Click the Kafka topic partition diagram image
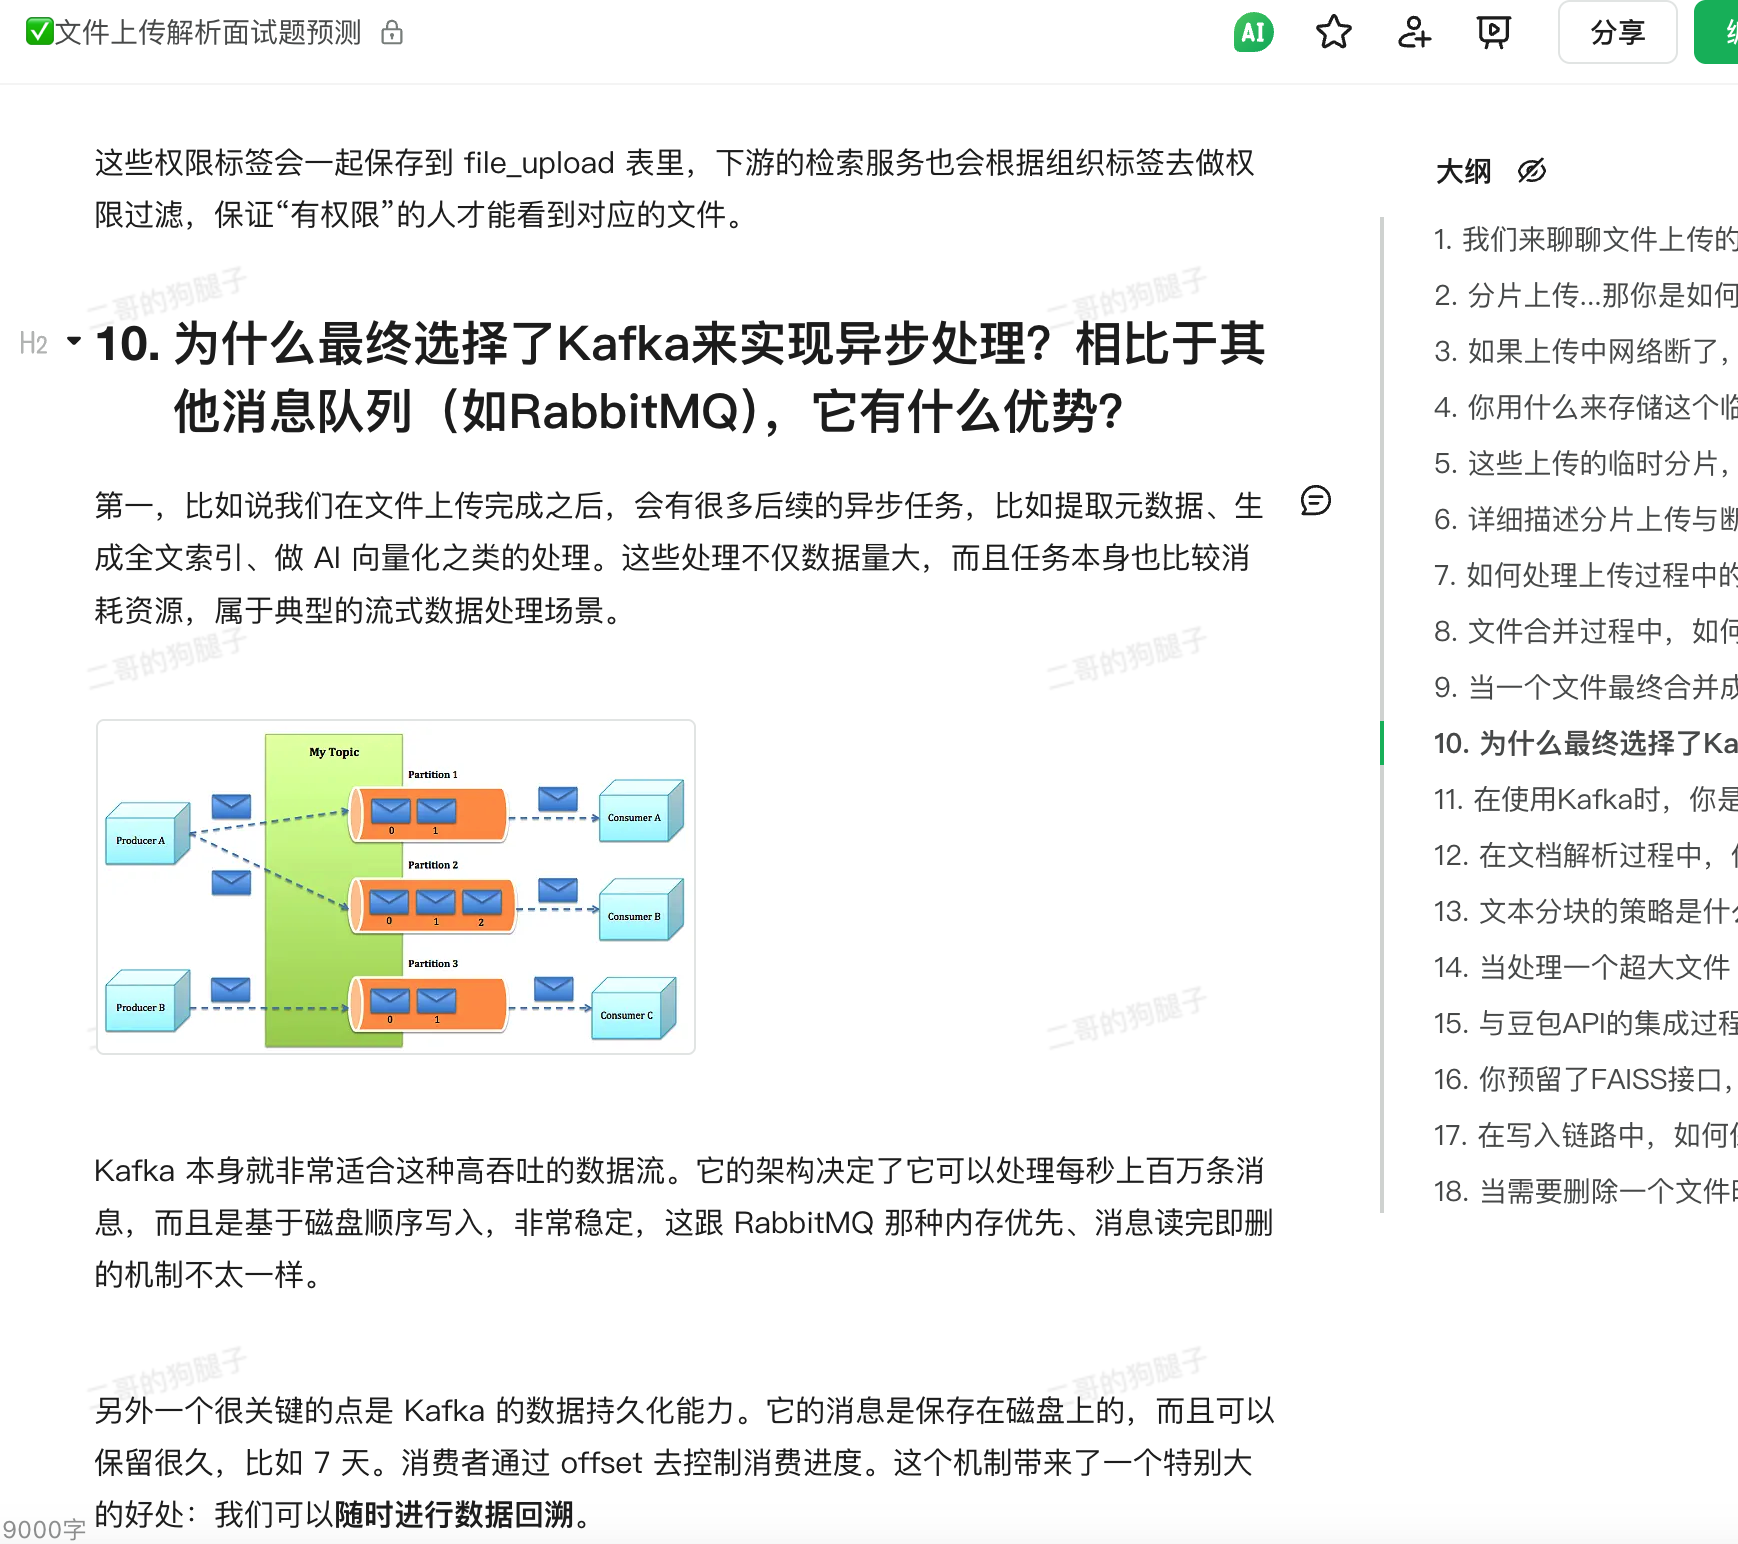Screen dimensions: 1738x1544 click(395, 887)
